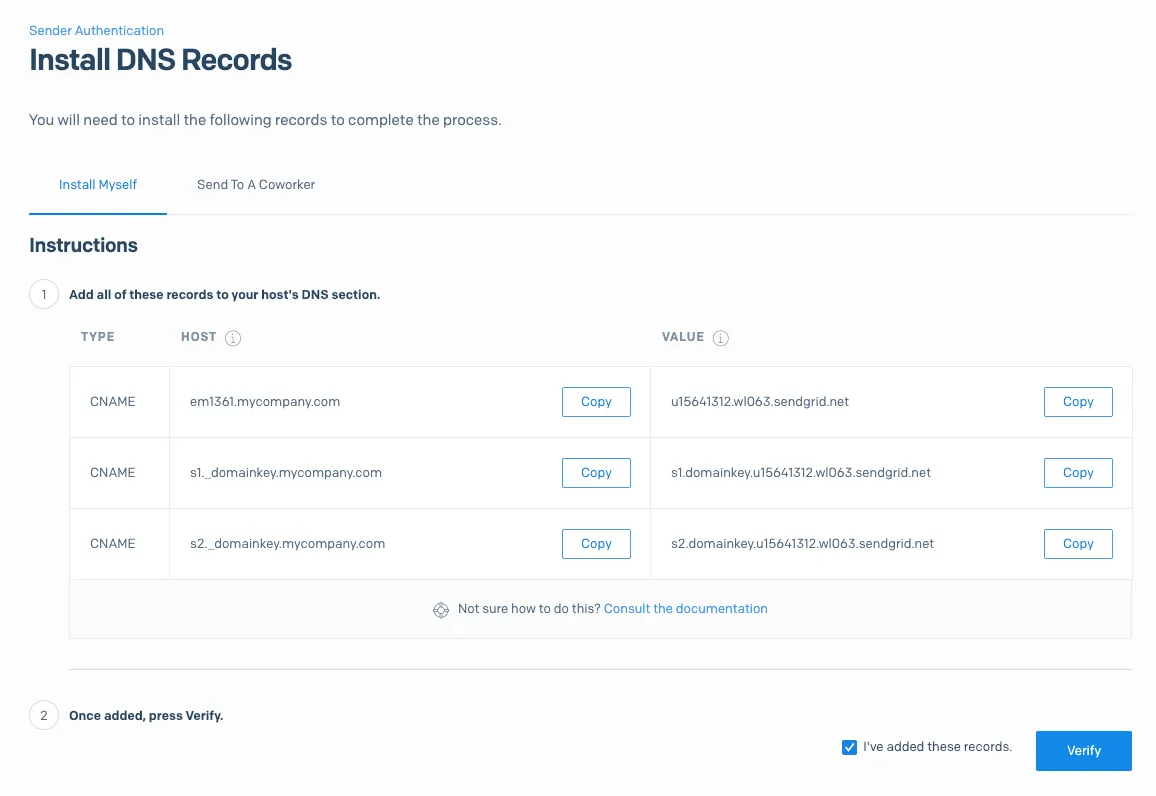This screenshot has width=1156, height=796.
Task: Click the "I've added these records." label
Action: tap(937, 747)
